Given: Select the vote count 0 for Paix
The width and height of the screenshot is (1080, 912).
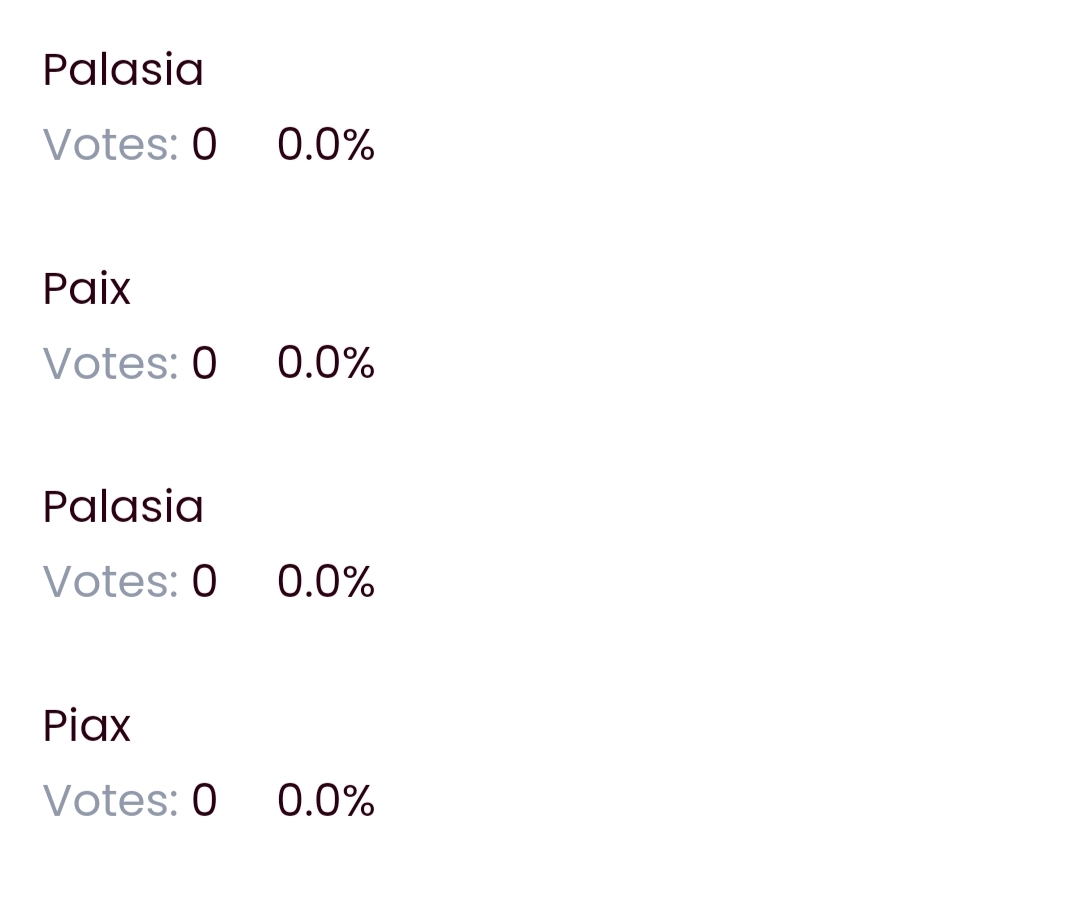Looking at the screenshot, I should tap(205, 363).
